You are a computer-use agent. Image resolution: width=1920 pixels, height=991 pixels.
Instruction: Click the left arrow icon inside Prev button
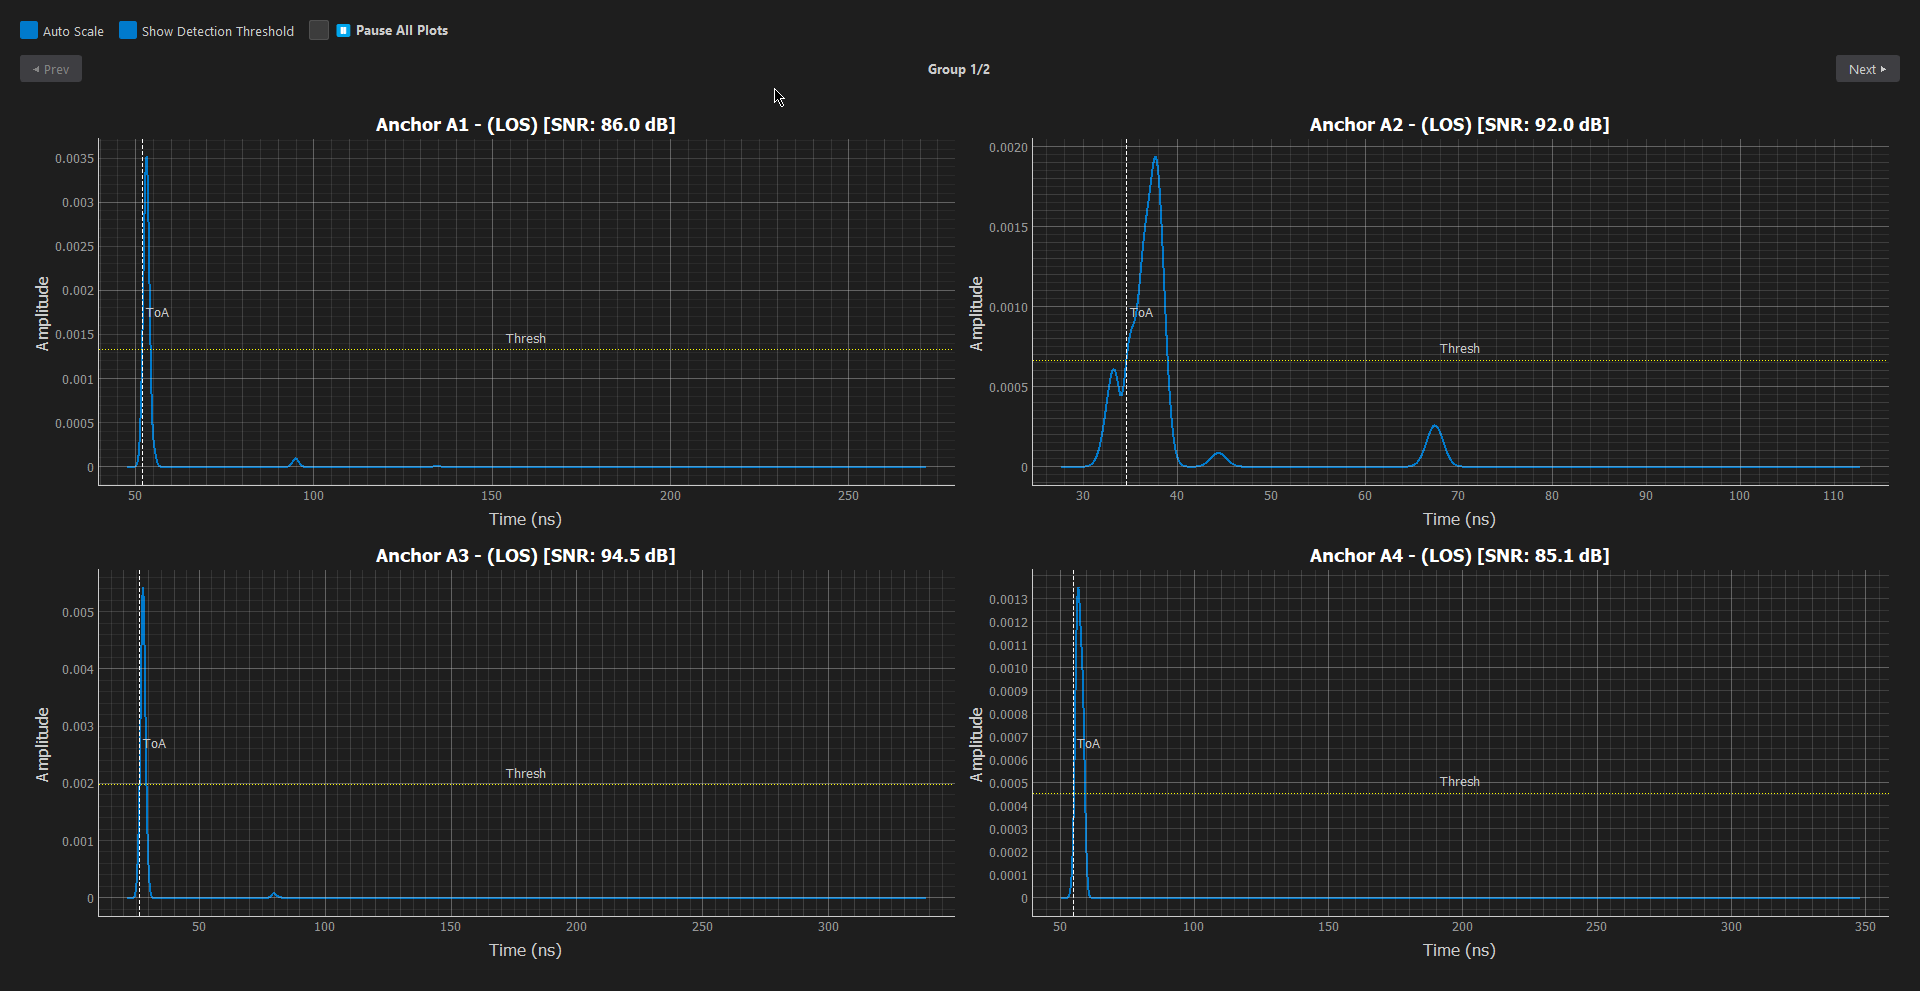pyautogui.click(x=37, y=68)
